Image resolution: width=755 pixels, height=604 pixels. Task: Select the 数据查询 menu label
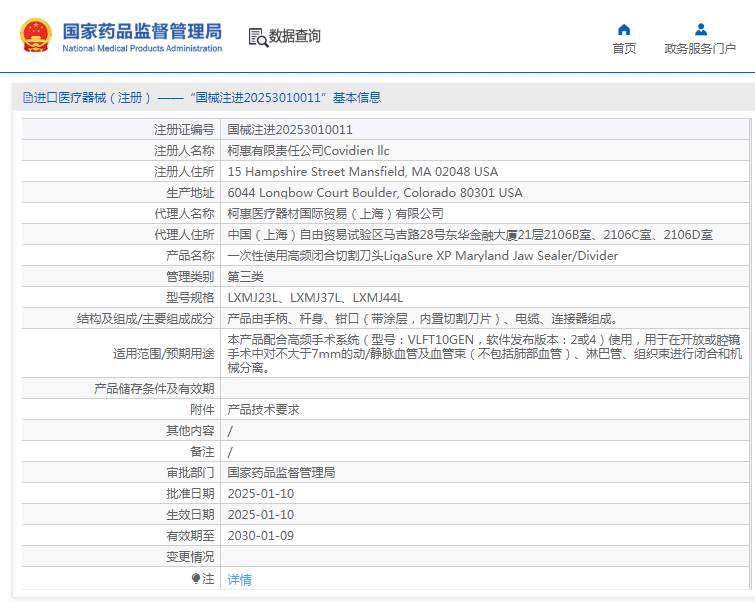click(x=295, y=37)
